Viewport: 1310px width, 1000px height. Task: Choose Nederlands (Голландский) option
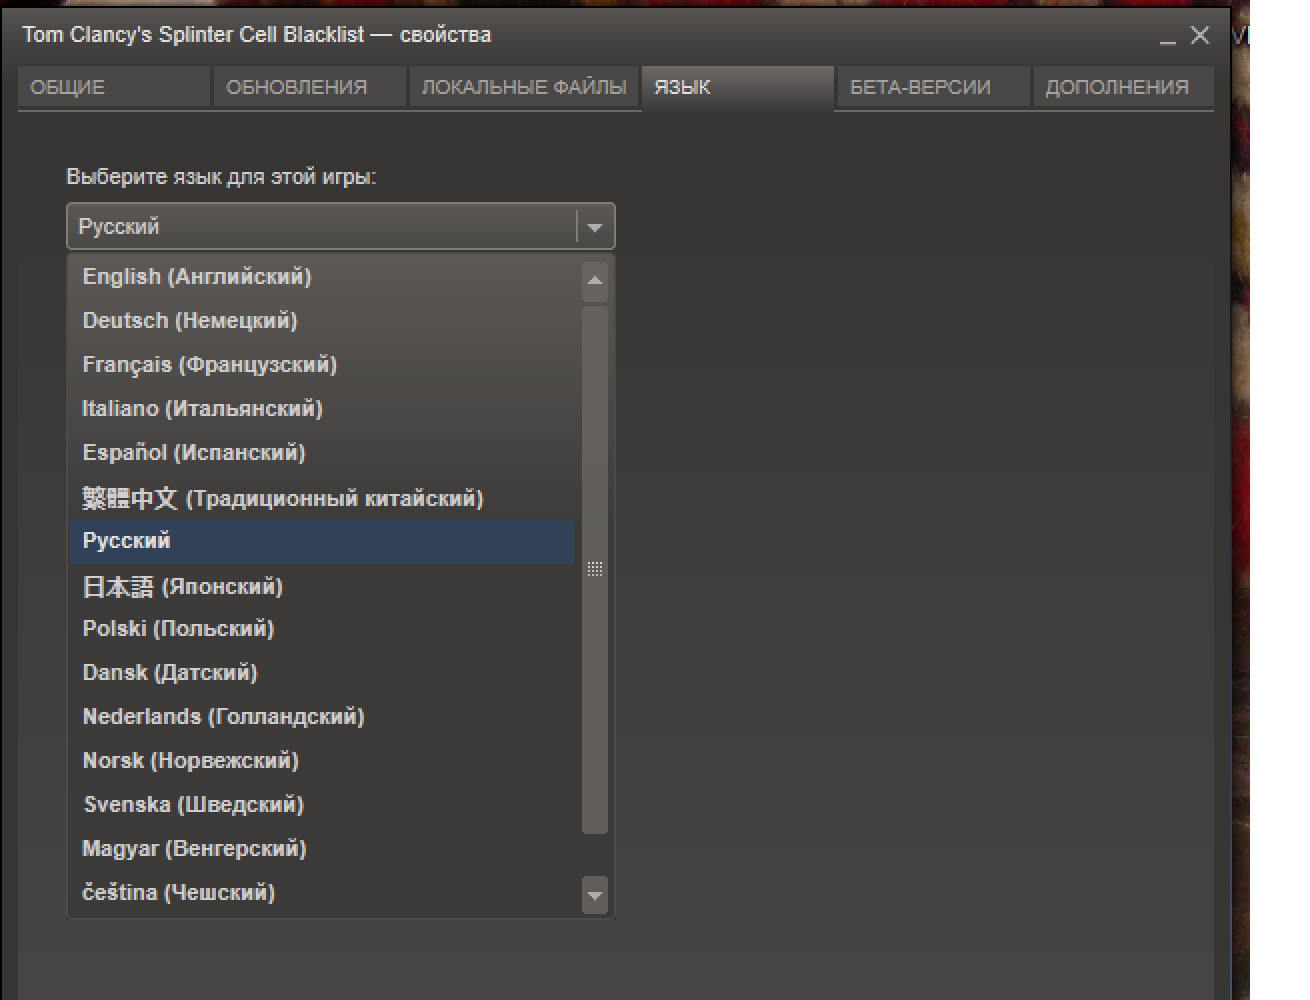[322, 717]
